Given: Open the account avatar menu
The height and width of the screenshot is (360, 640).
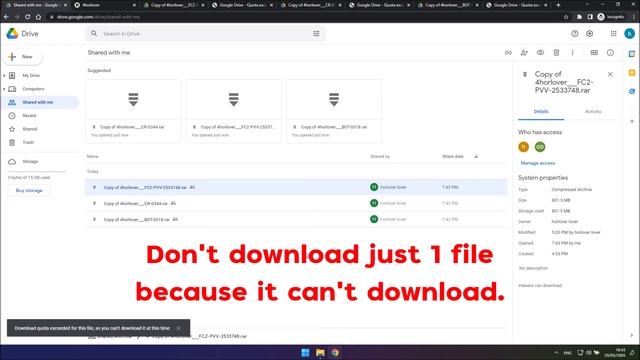Looking at the screenshot, I should pos(629,33).
